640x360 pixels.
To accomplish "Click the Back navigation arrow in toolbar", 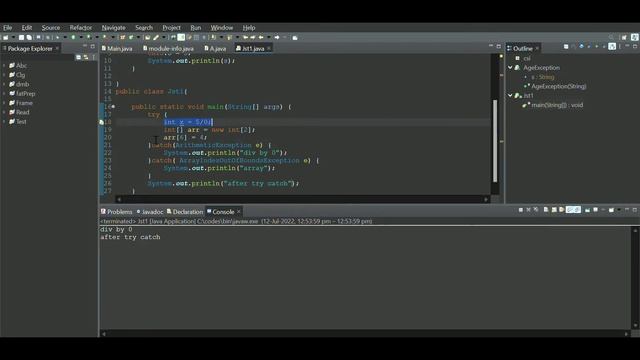I will [261, 37].
